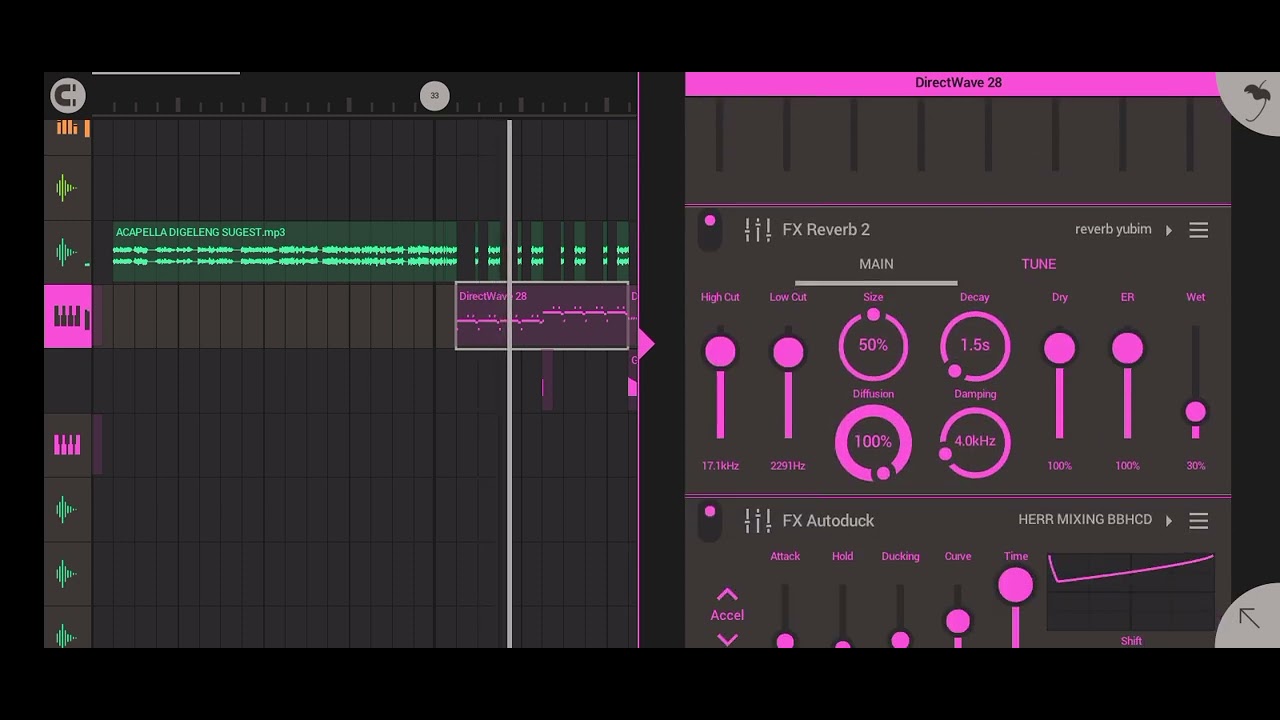This screenshot has height=720, width=1280.
Task: Click the DirectWave 28 title bar
Action: pyautogui.click(x=958, y=83)
